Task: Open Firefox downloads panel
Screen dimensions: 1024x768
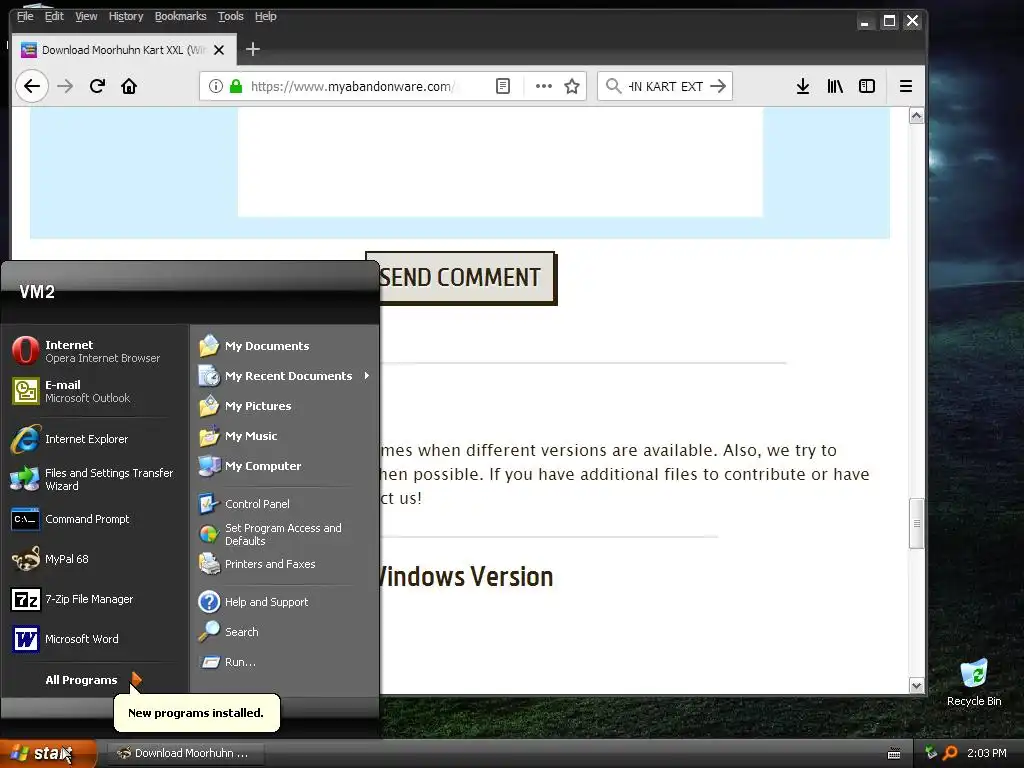Action: tap(803, 86)
